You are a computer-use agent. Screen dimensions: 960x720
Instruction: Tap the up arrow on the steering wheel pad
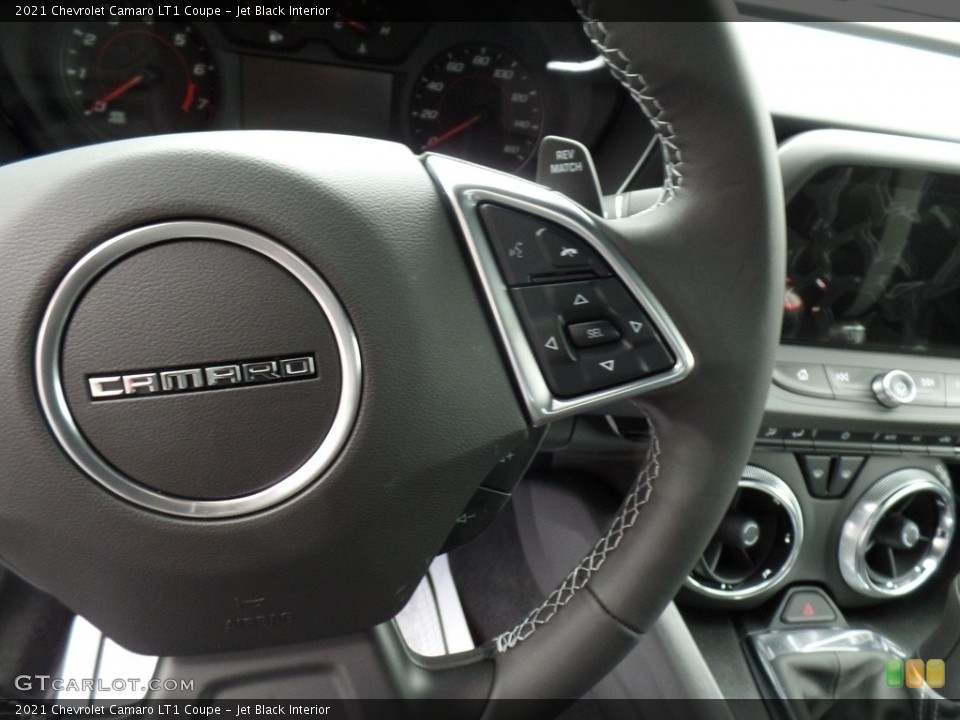(580, 299)
